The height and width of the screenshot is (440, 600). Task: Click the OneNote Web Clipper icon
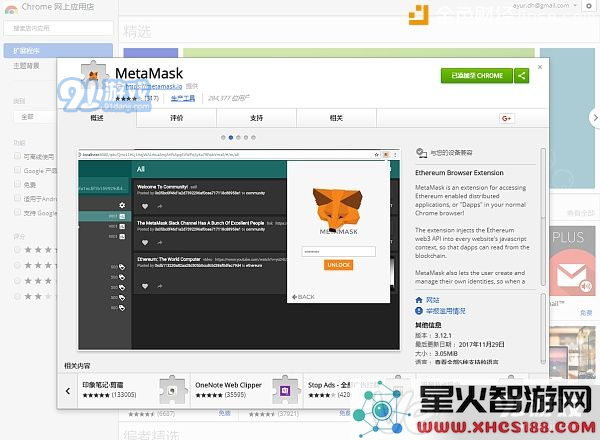(285, 390)
